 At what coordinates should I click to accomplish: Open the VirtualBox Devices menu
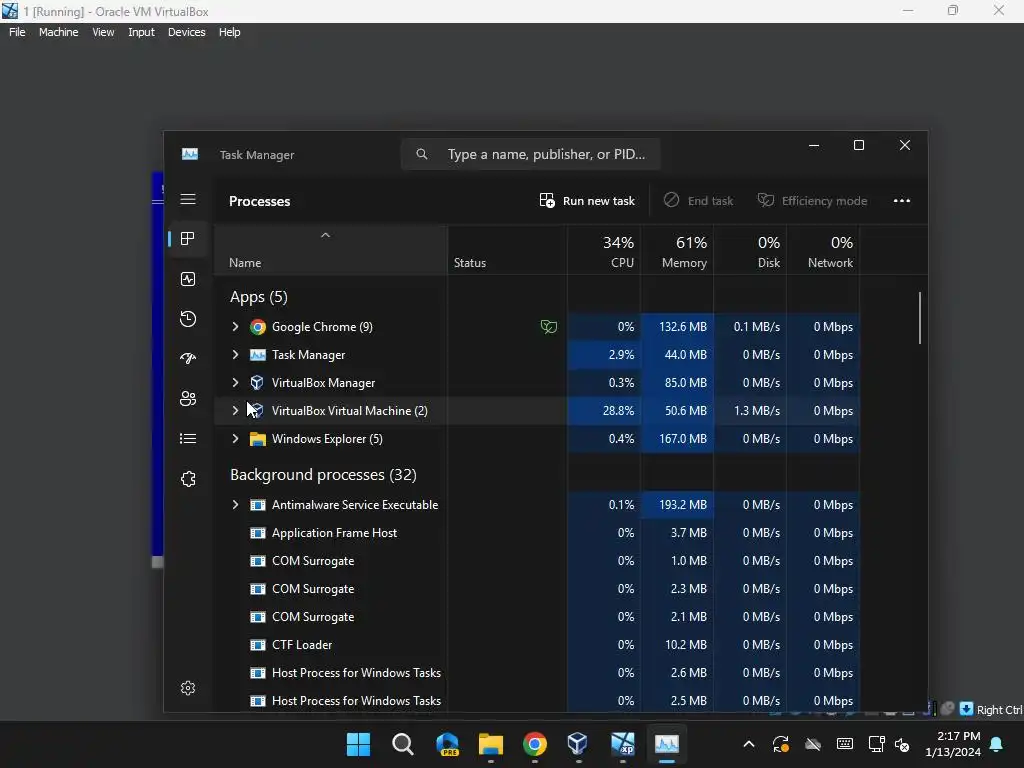[186, 32]
